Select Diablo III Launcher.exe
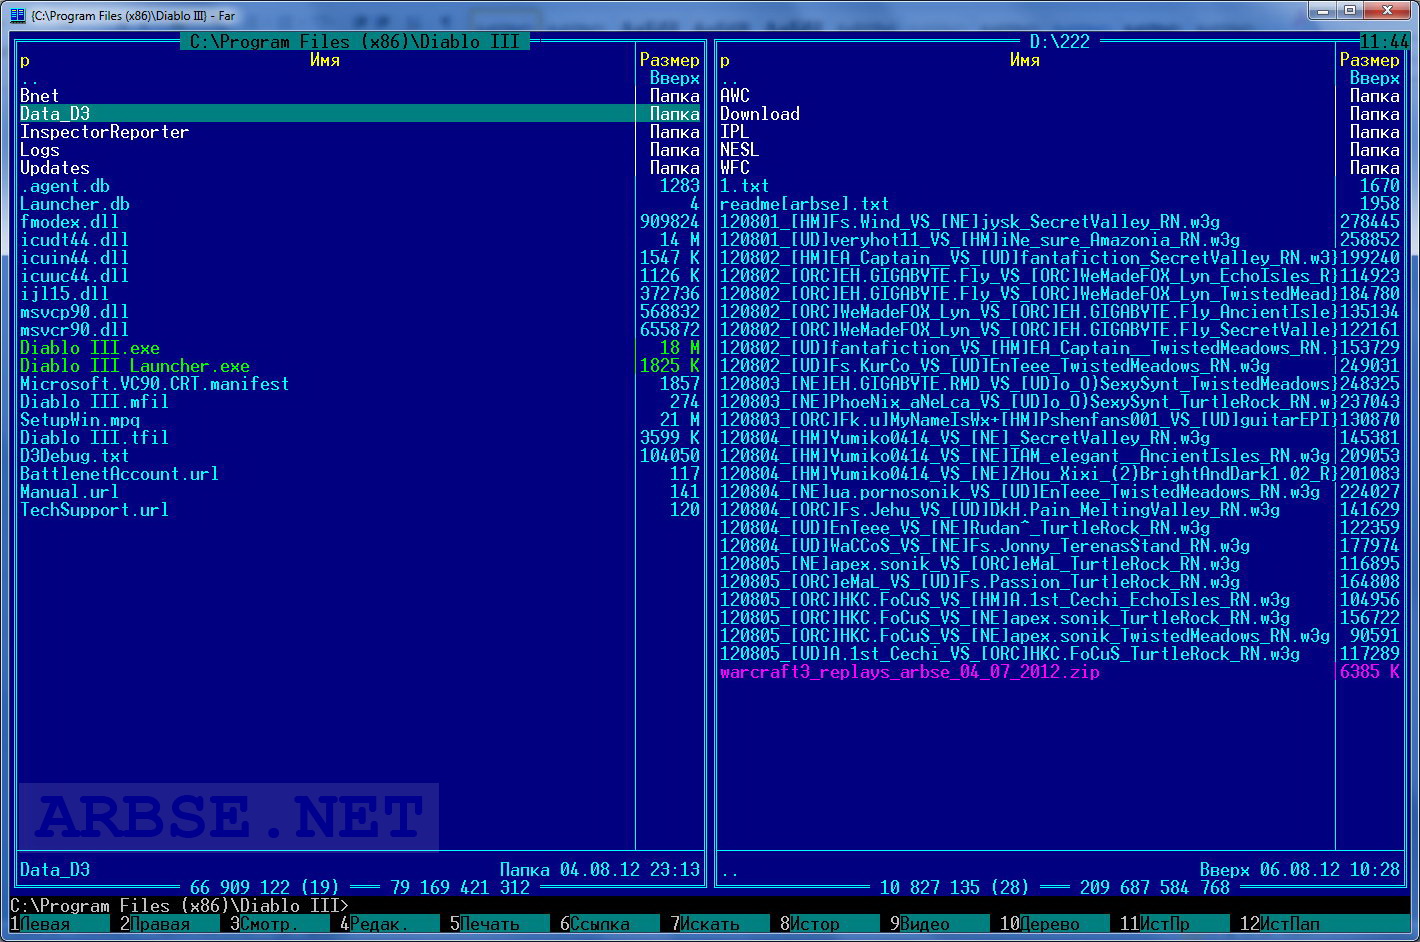 point(135,366)
